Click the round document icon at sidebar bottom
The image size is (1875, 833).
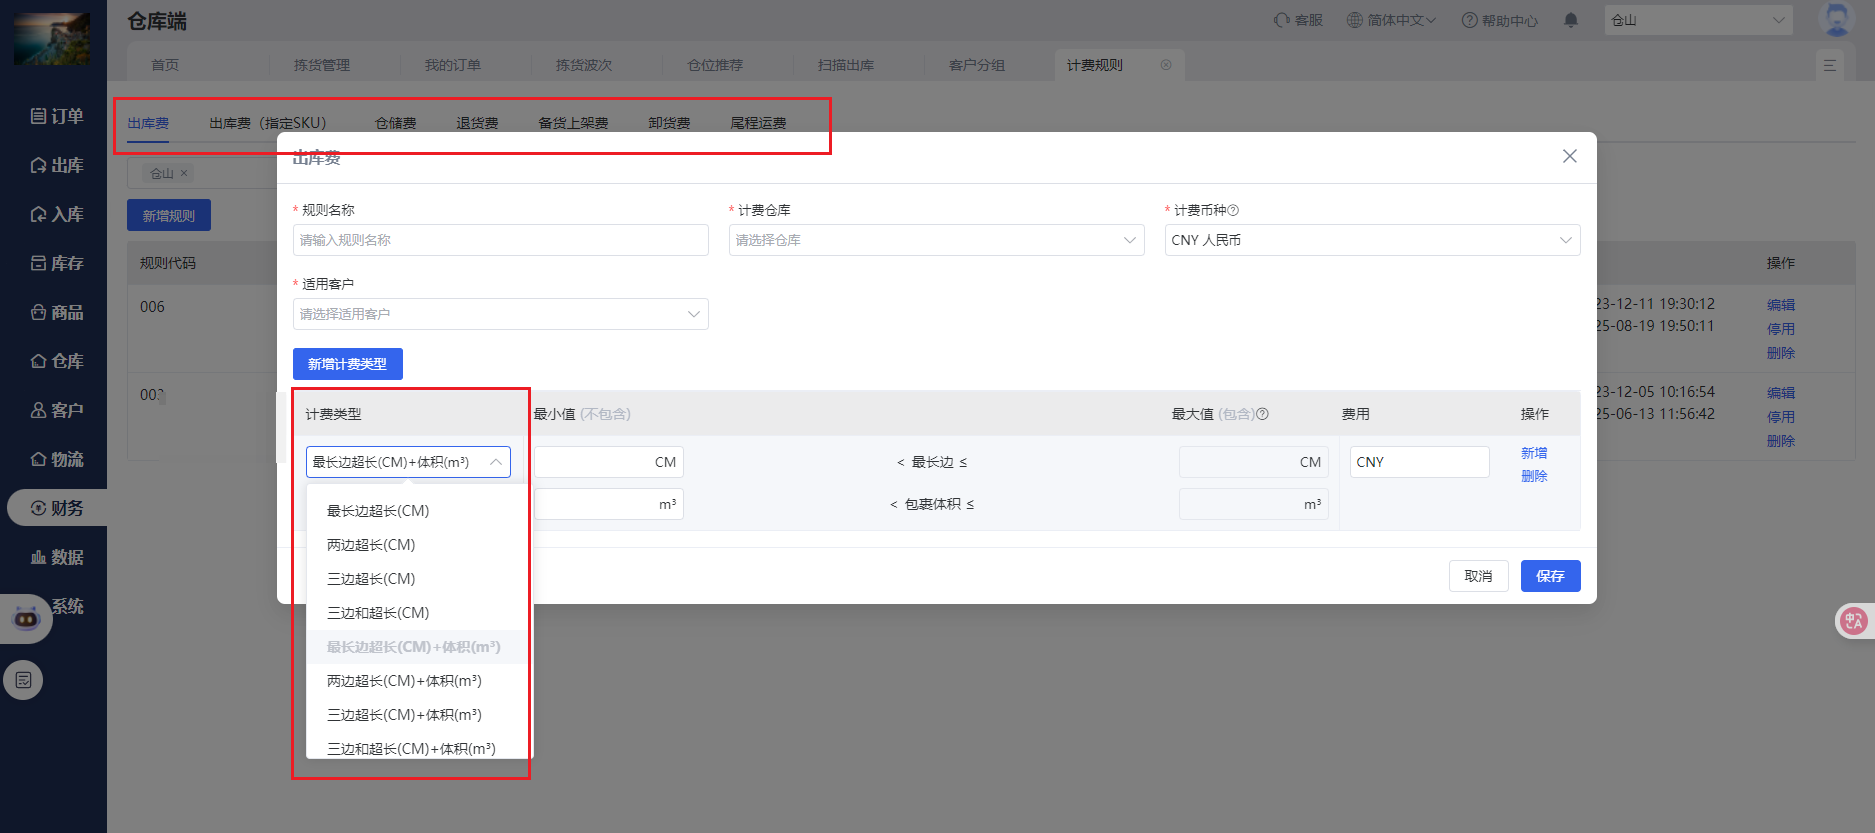[23, 680]
